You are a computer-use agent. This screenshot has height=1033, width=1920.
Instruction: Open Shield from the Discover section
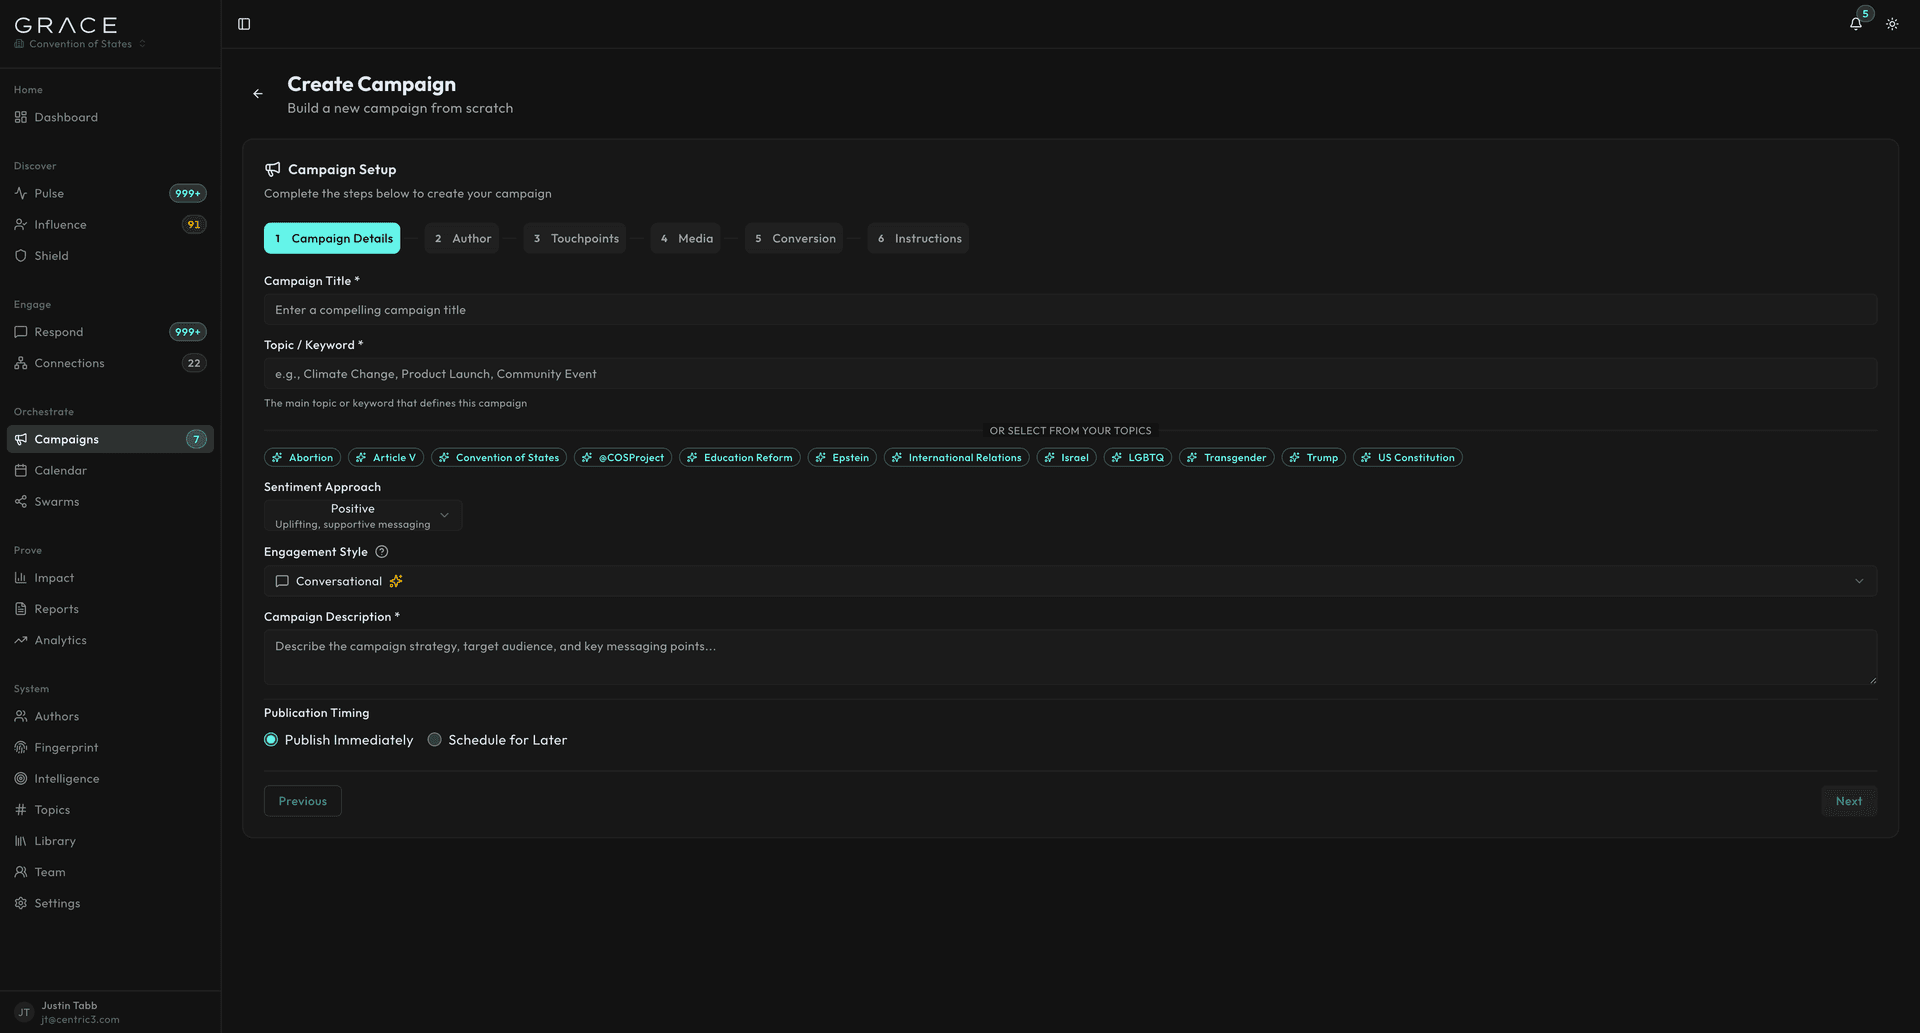pos(51,256)
